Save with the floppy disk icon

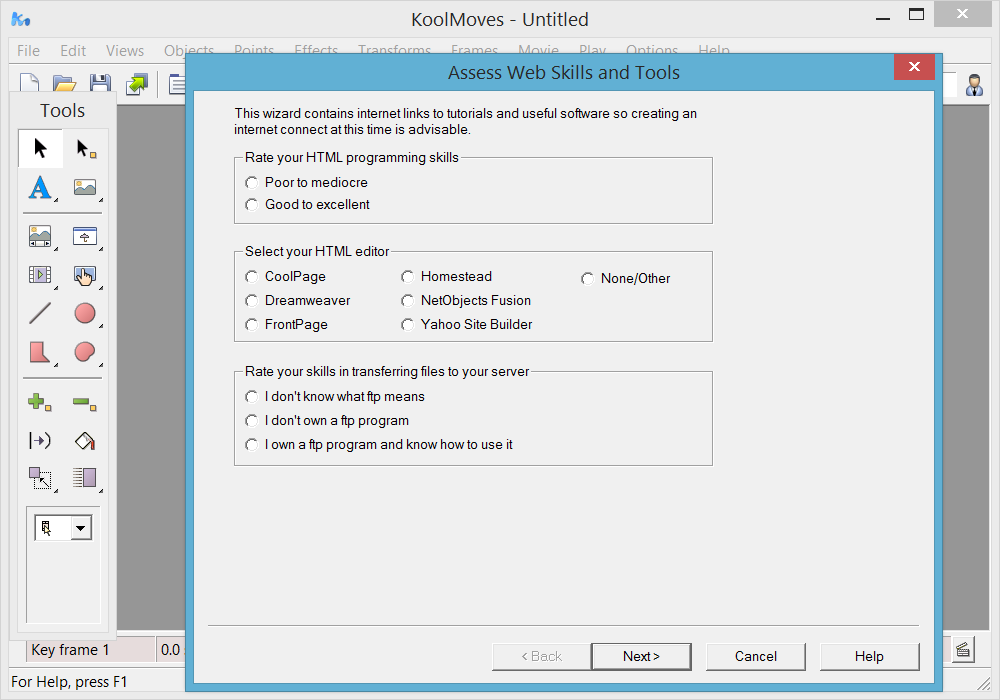click(x=100, y=84)
